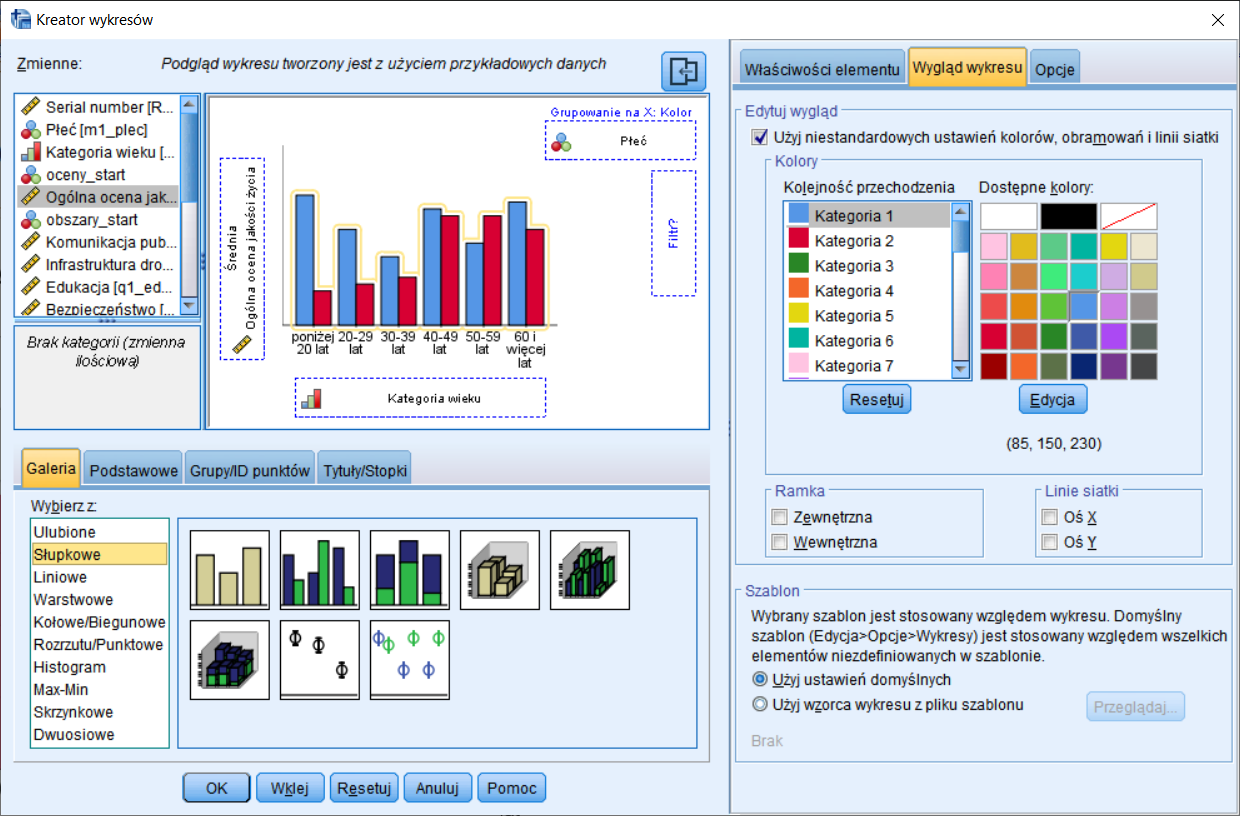Choose the stacked 3-D bar chart icon
Screen dimensions: 1240x816
(x=229, y=660)
